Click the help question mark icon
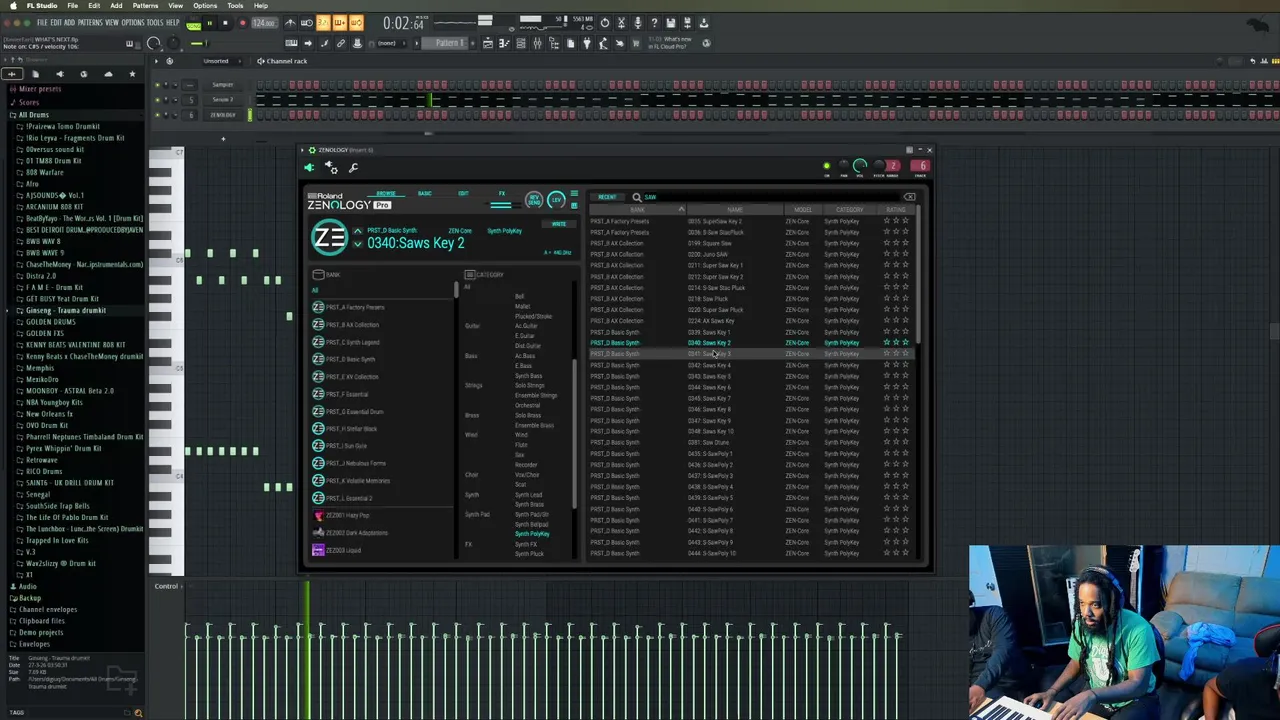This screenshot has height=720, width=1280. coord(654,22)
